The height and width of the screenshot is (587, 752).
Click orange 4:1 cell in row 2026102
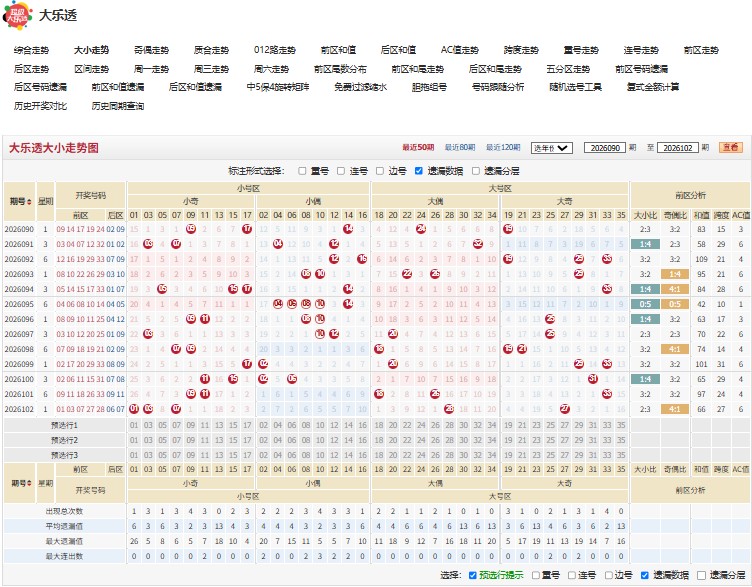675,409
